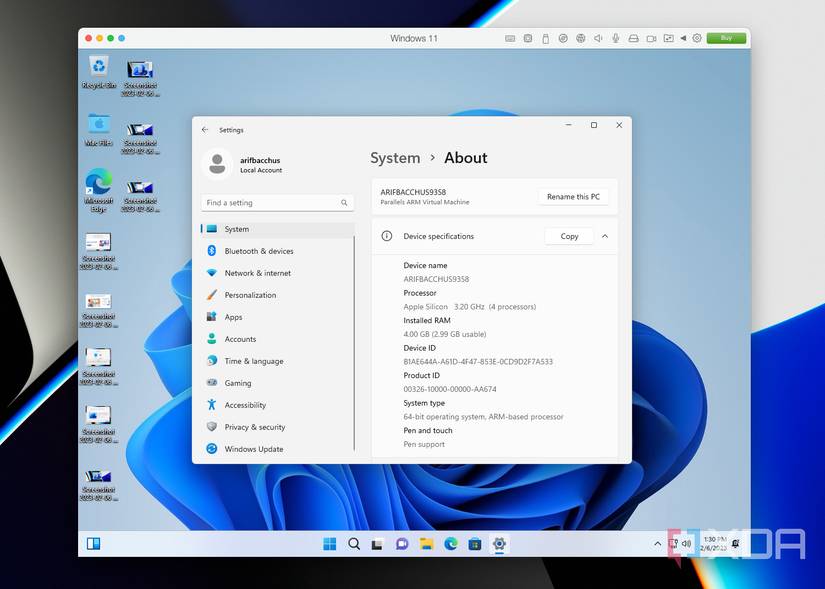
Task: Go to Windows Update settings page
Action: [253, 449]
